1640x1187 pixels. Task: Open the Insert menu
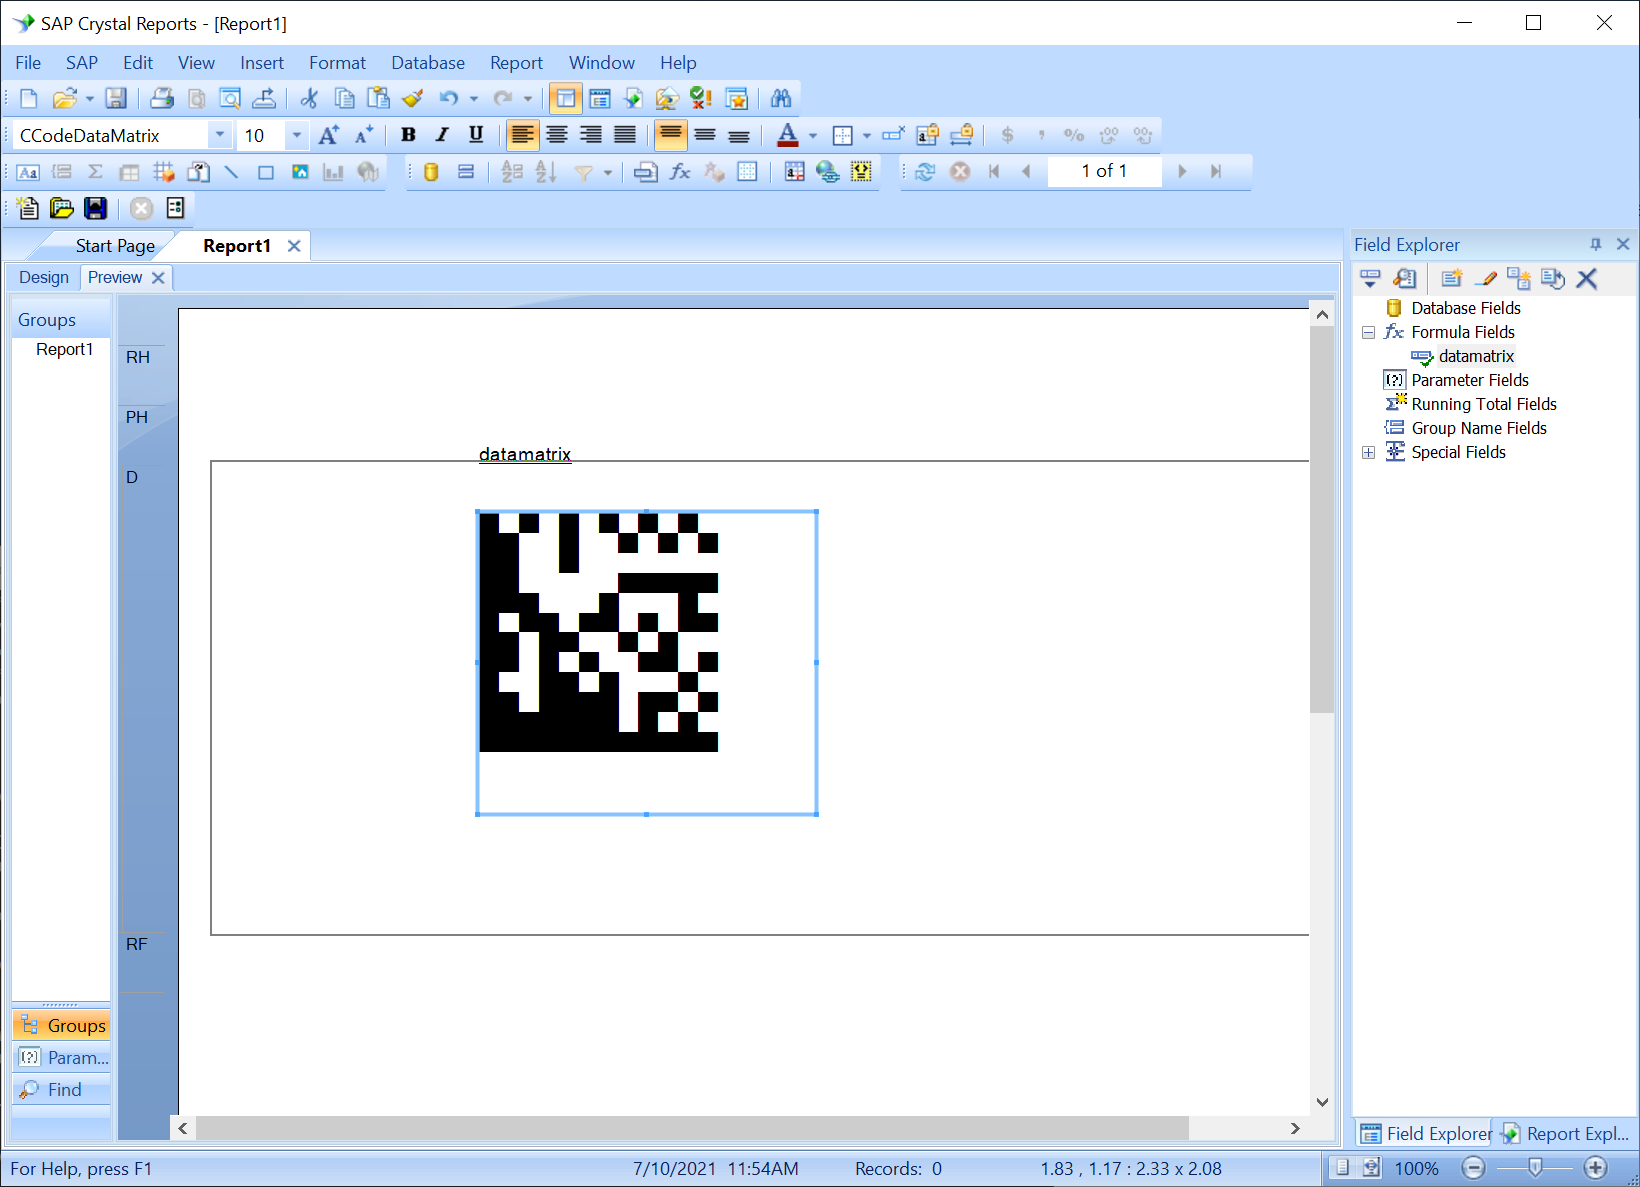(x=262, y=63)
